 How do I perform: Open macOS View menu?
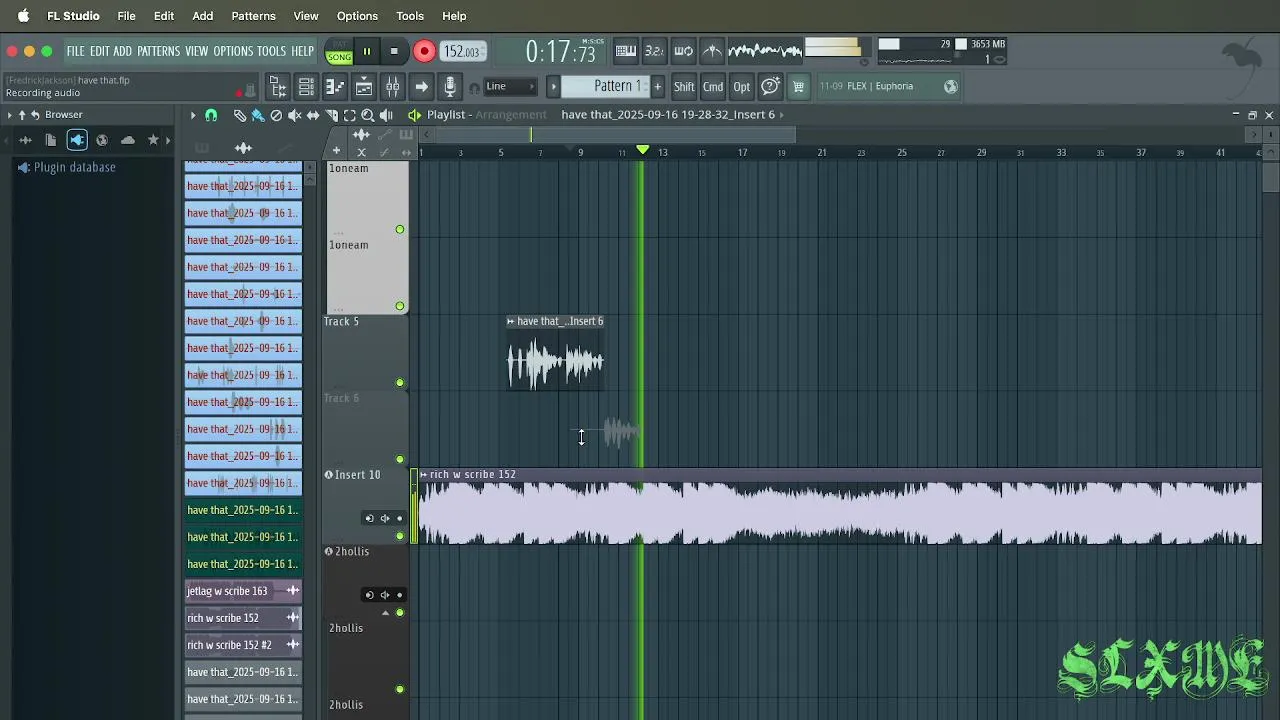coord(306,16)
